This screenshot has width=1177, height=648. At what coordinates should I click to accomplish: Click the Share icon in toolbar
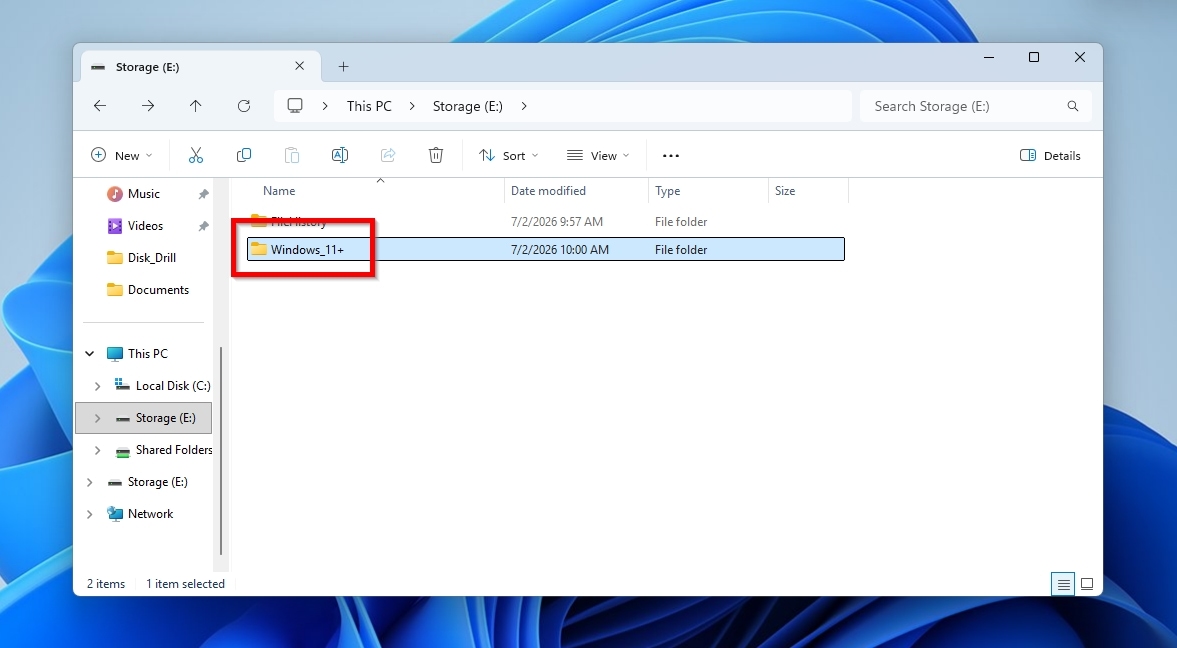388,155
